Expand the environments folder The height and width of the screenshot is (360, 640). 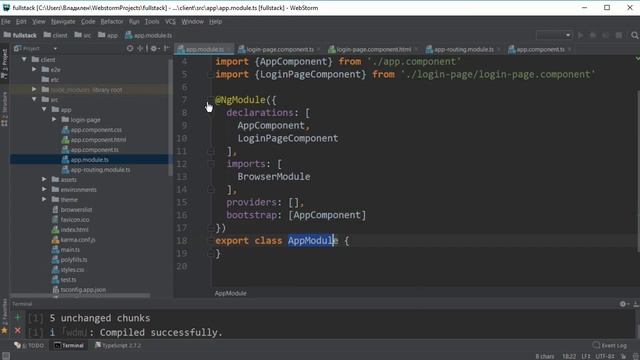coord(44,189)
